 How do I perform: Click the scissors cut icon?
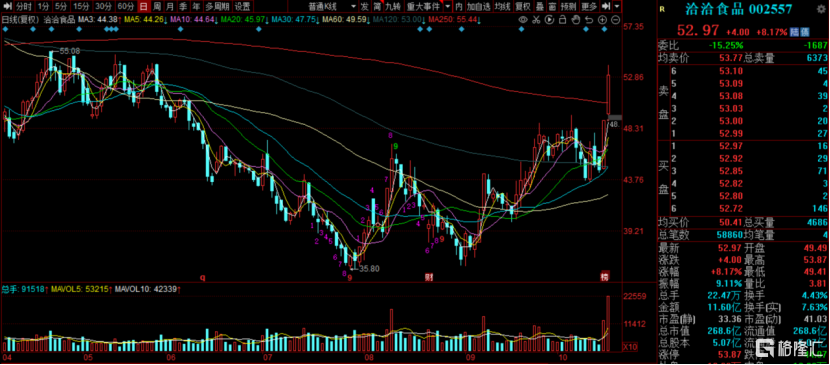(x=536, y=20)
